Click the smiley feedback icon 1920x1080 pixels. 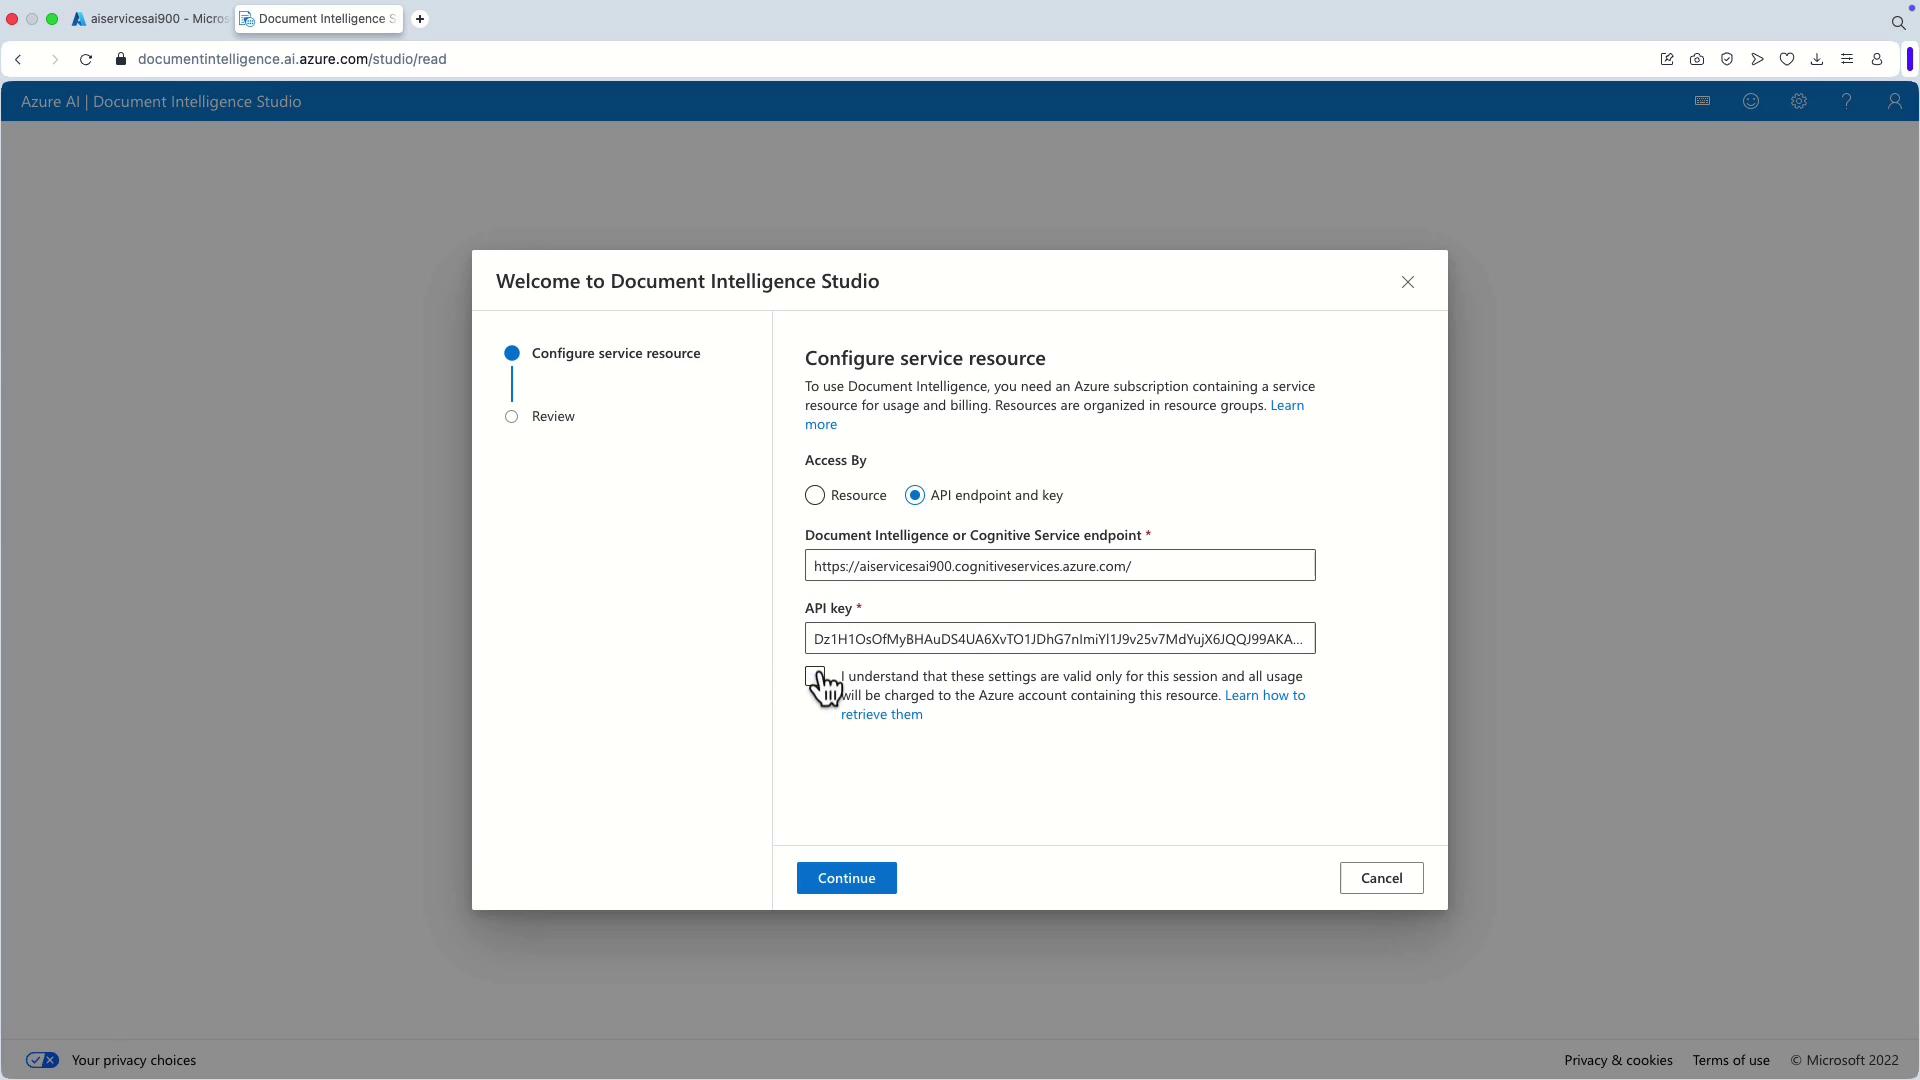tap(1750, 101)
